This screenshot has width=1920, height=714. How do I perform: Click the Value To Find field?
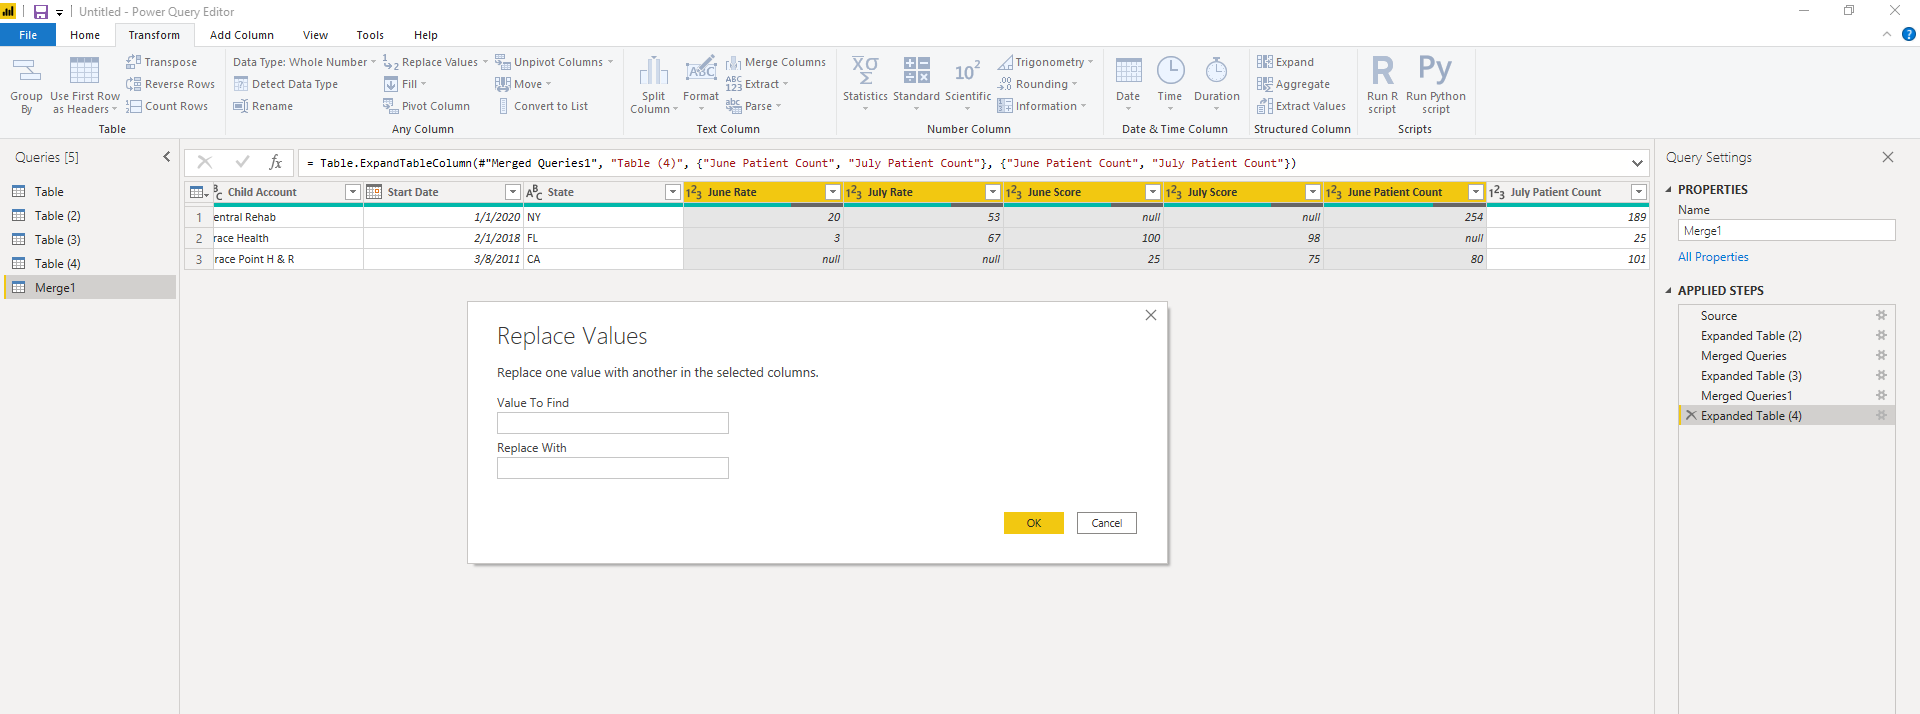613,423
